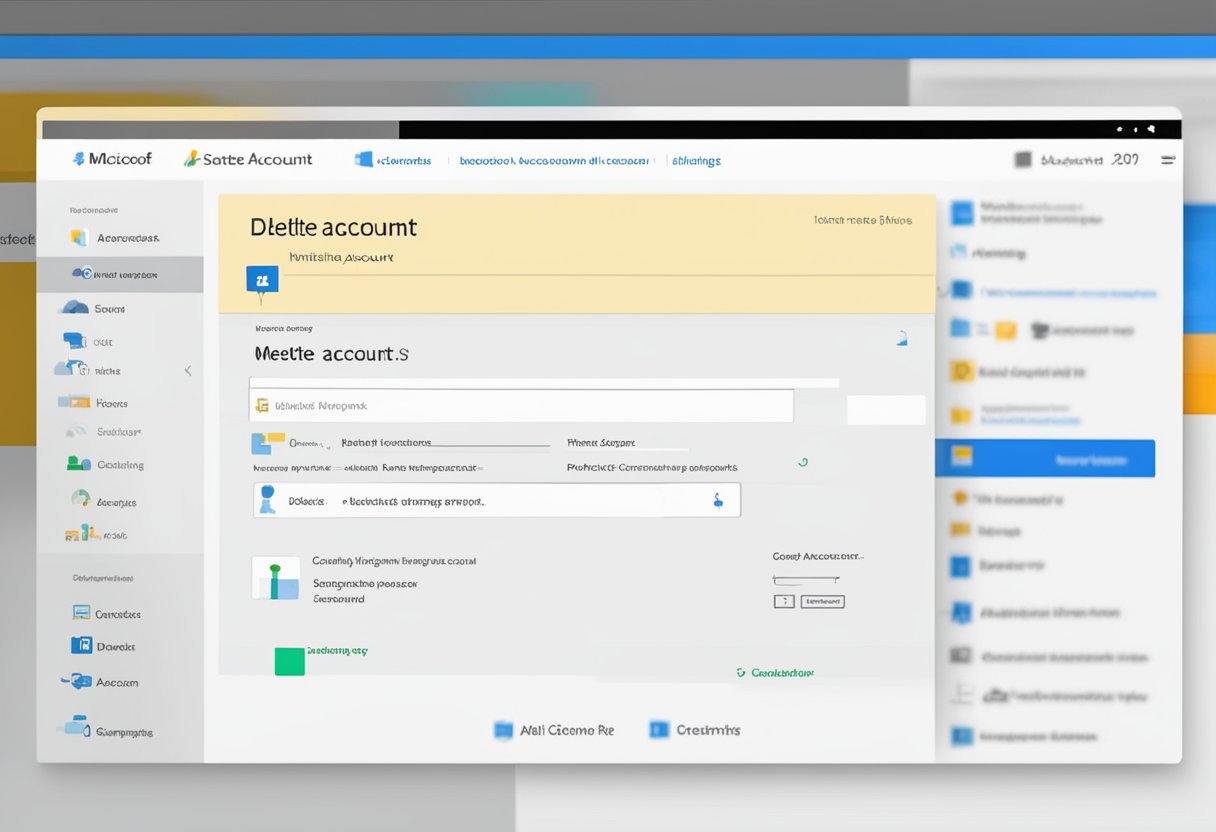Screen dimensions: 1216x832
Task: Click the slider bar under Account label
Action: (x=805, y=579)
